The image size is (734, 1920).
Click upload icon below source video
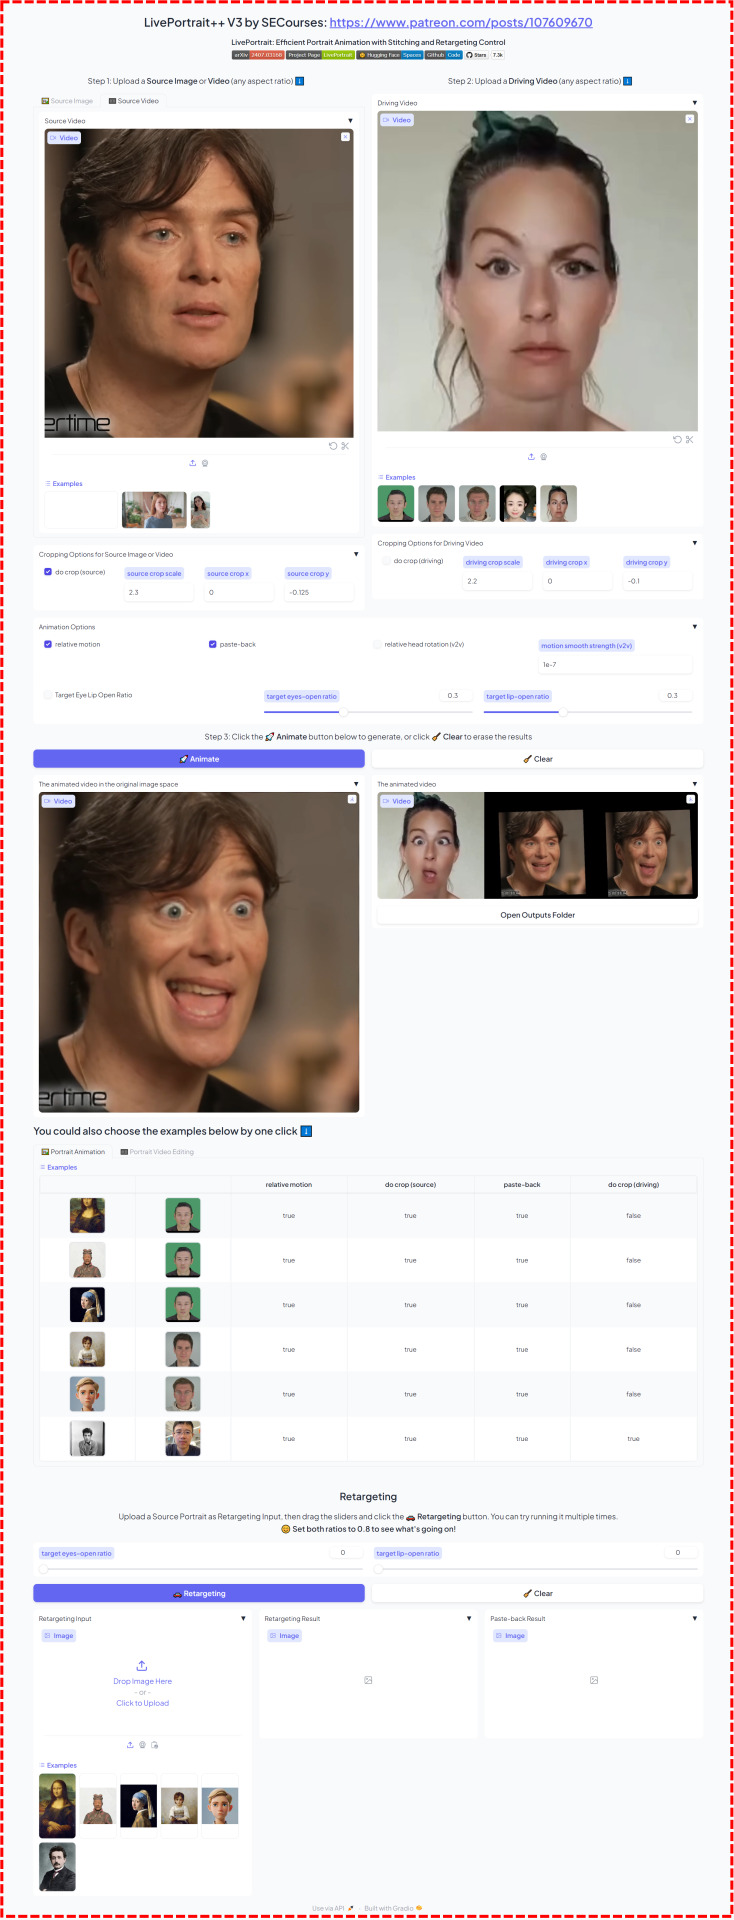click(x=193, y=463)
